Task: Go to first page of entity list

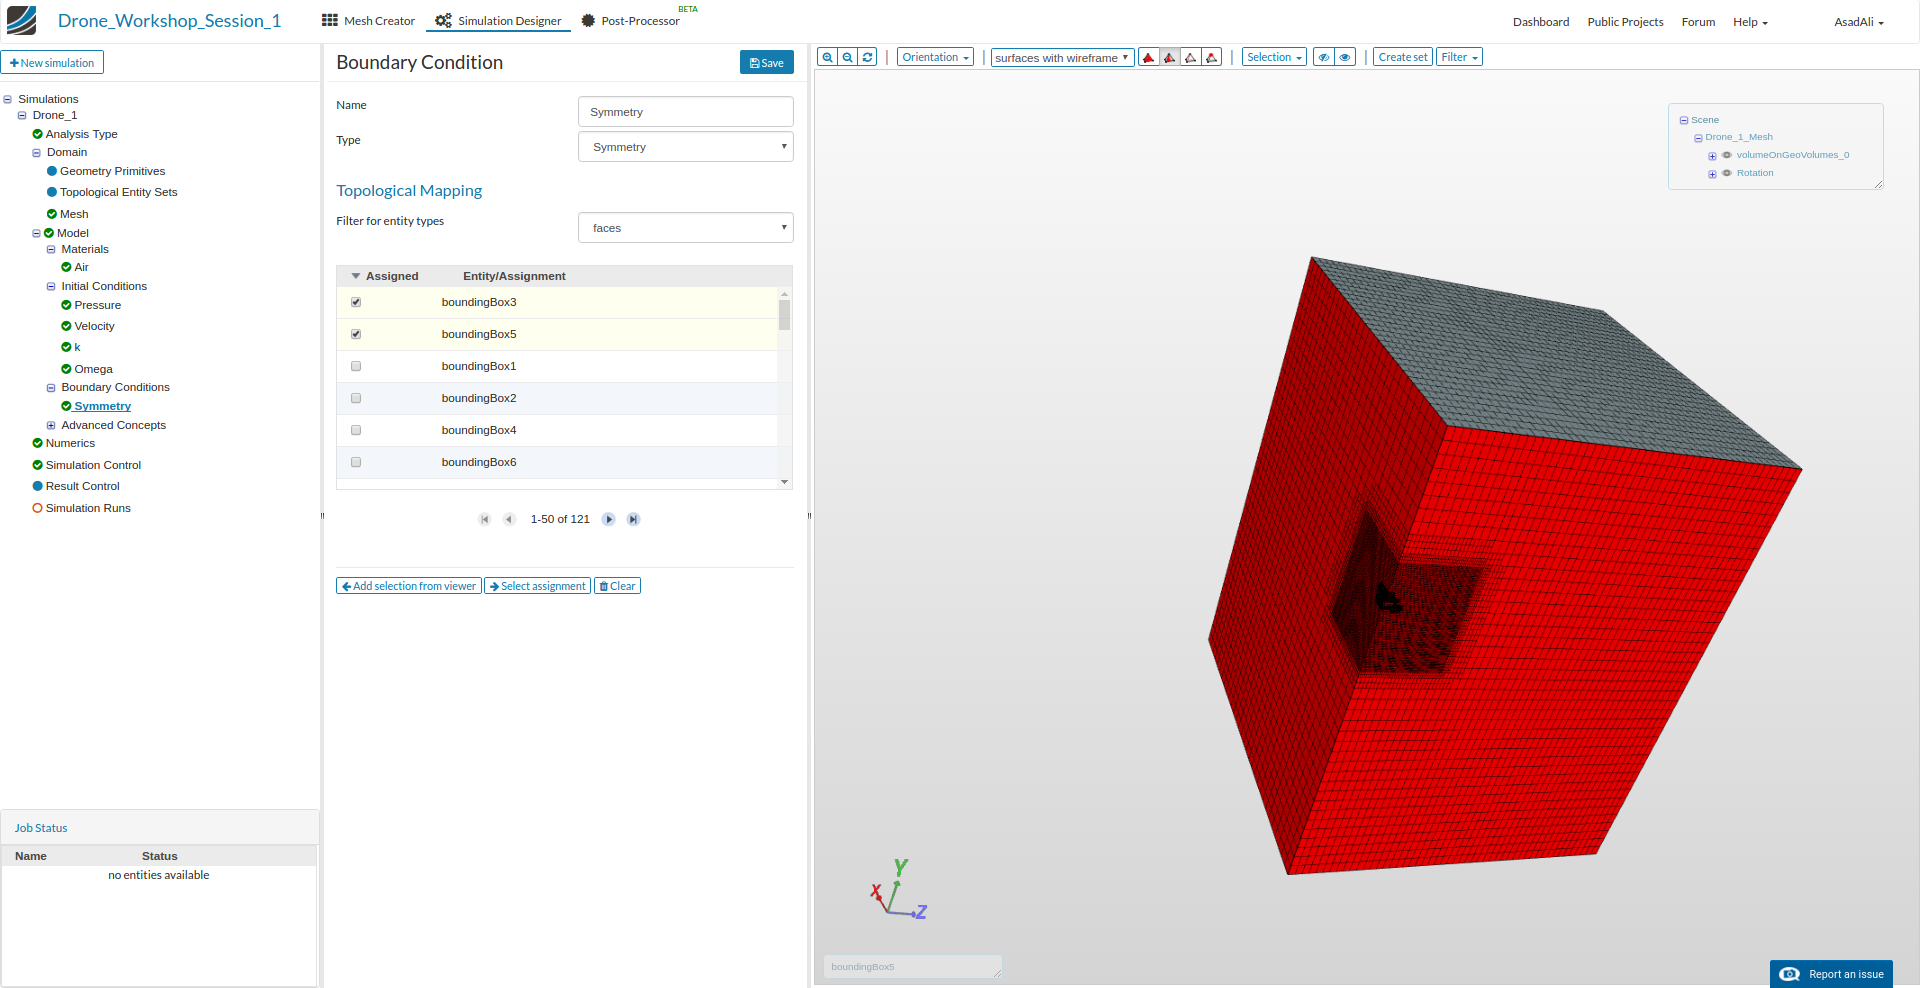Action: pyautogui.click(x=485, y=519)
